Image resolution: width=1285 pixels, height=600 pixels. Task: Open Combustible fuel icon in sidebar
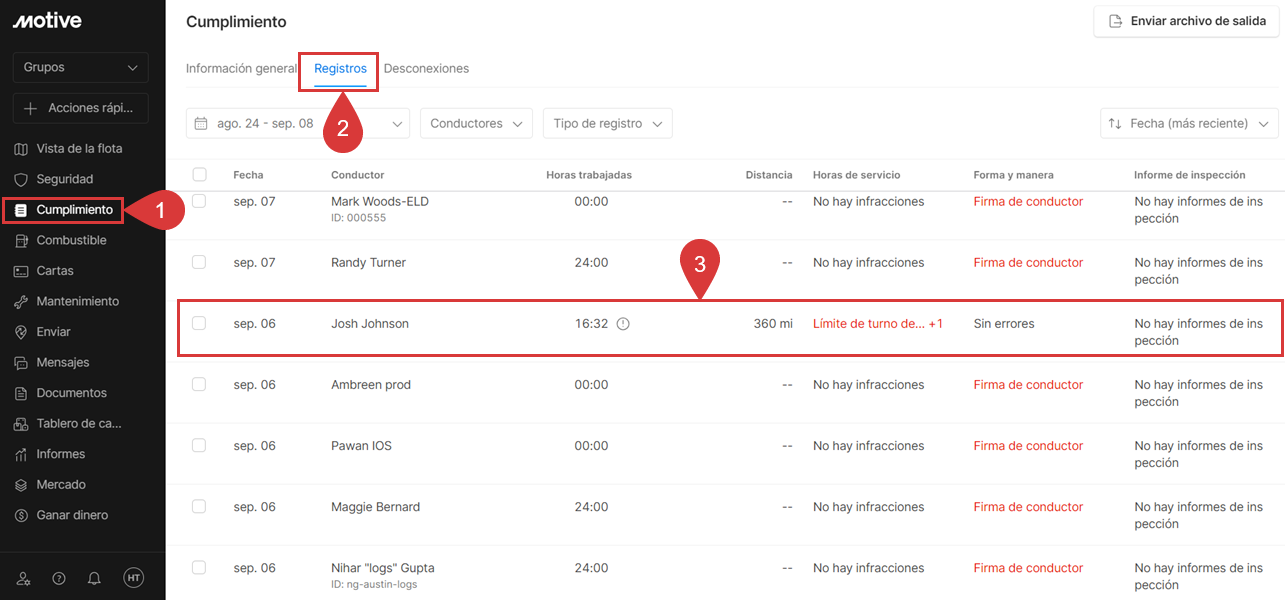point(21,241)
